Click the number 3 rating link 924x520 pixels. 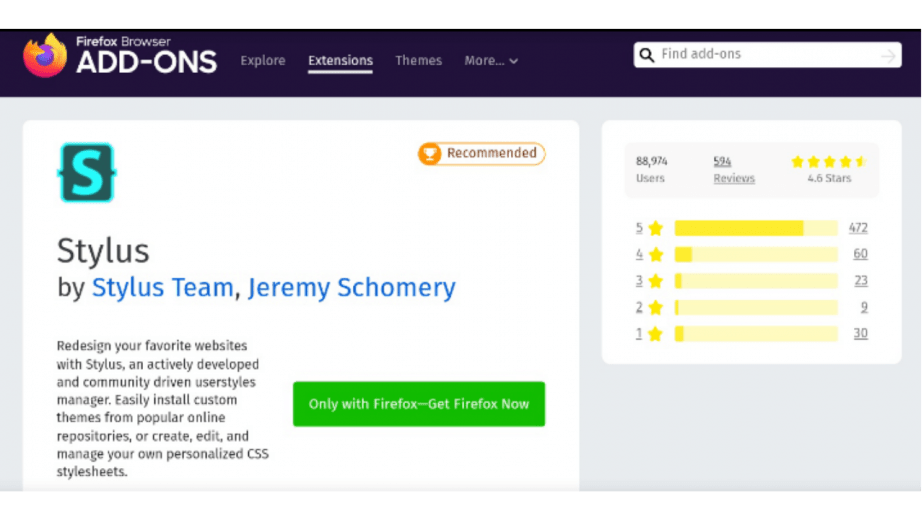point(639,281)
